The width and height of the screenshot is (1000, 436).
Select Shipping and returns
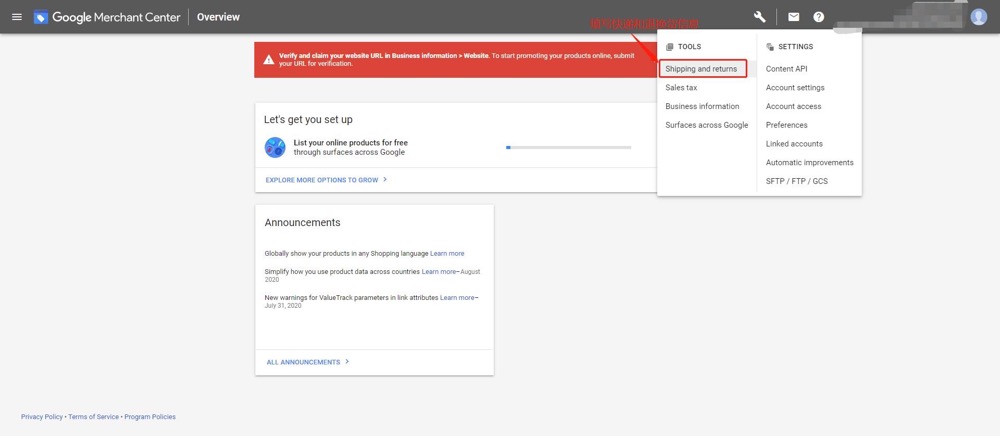pos(703,69)
